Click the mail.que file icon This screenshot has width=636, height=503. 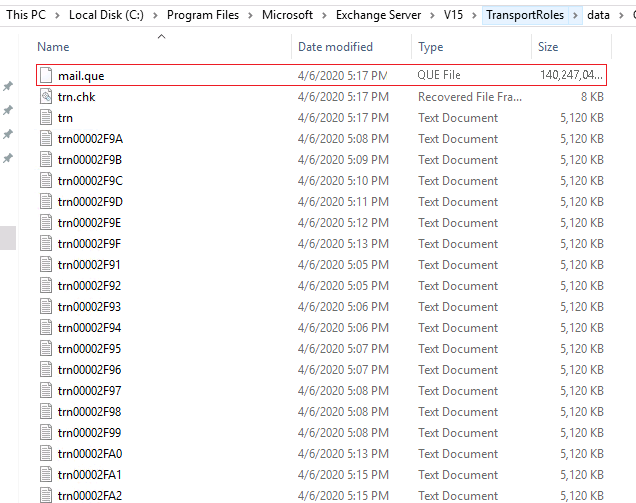click(x=46, y=75)
